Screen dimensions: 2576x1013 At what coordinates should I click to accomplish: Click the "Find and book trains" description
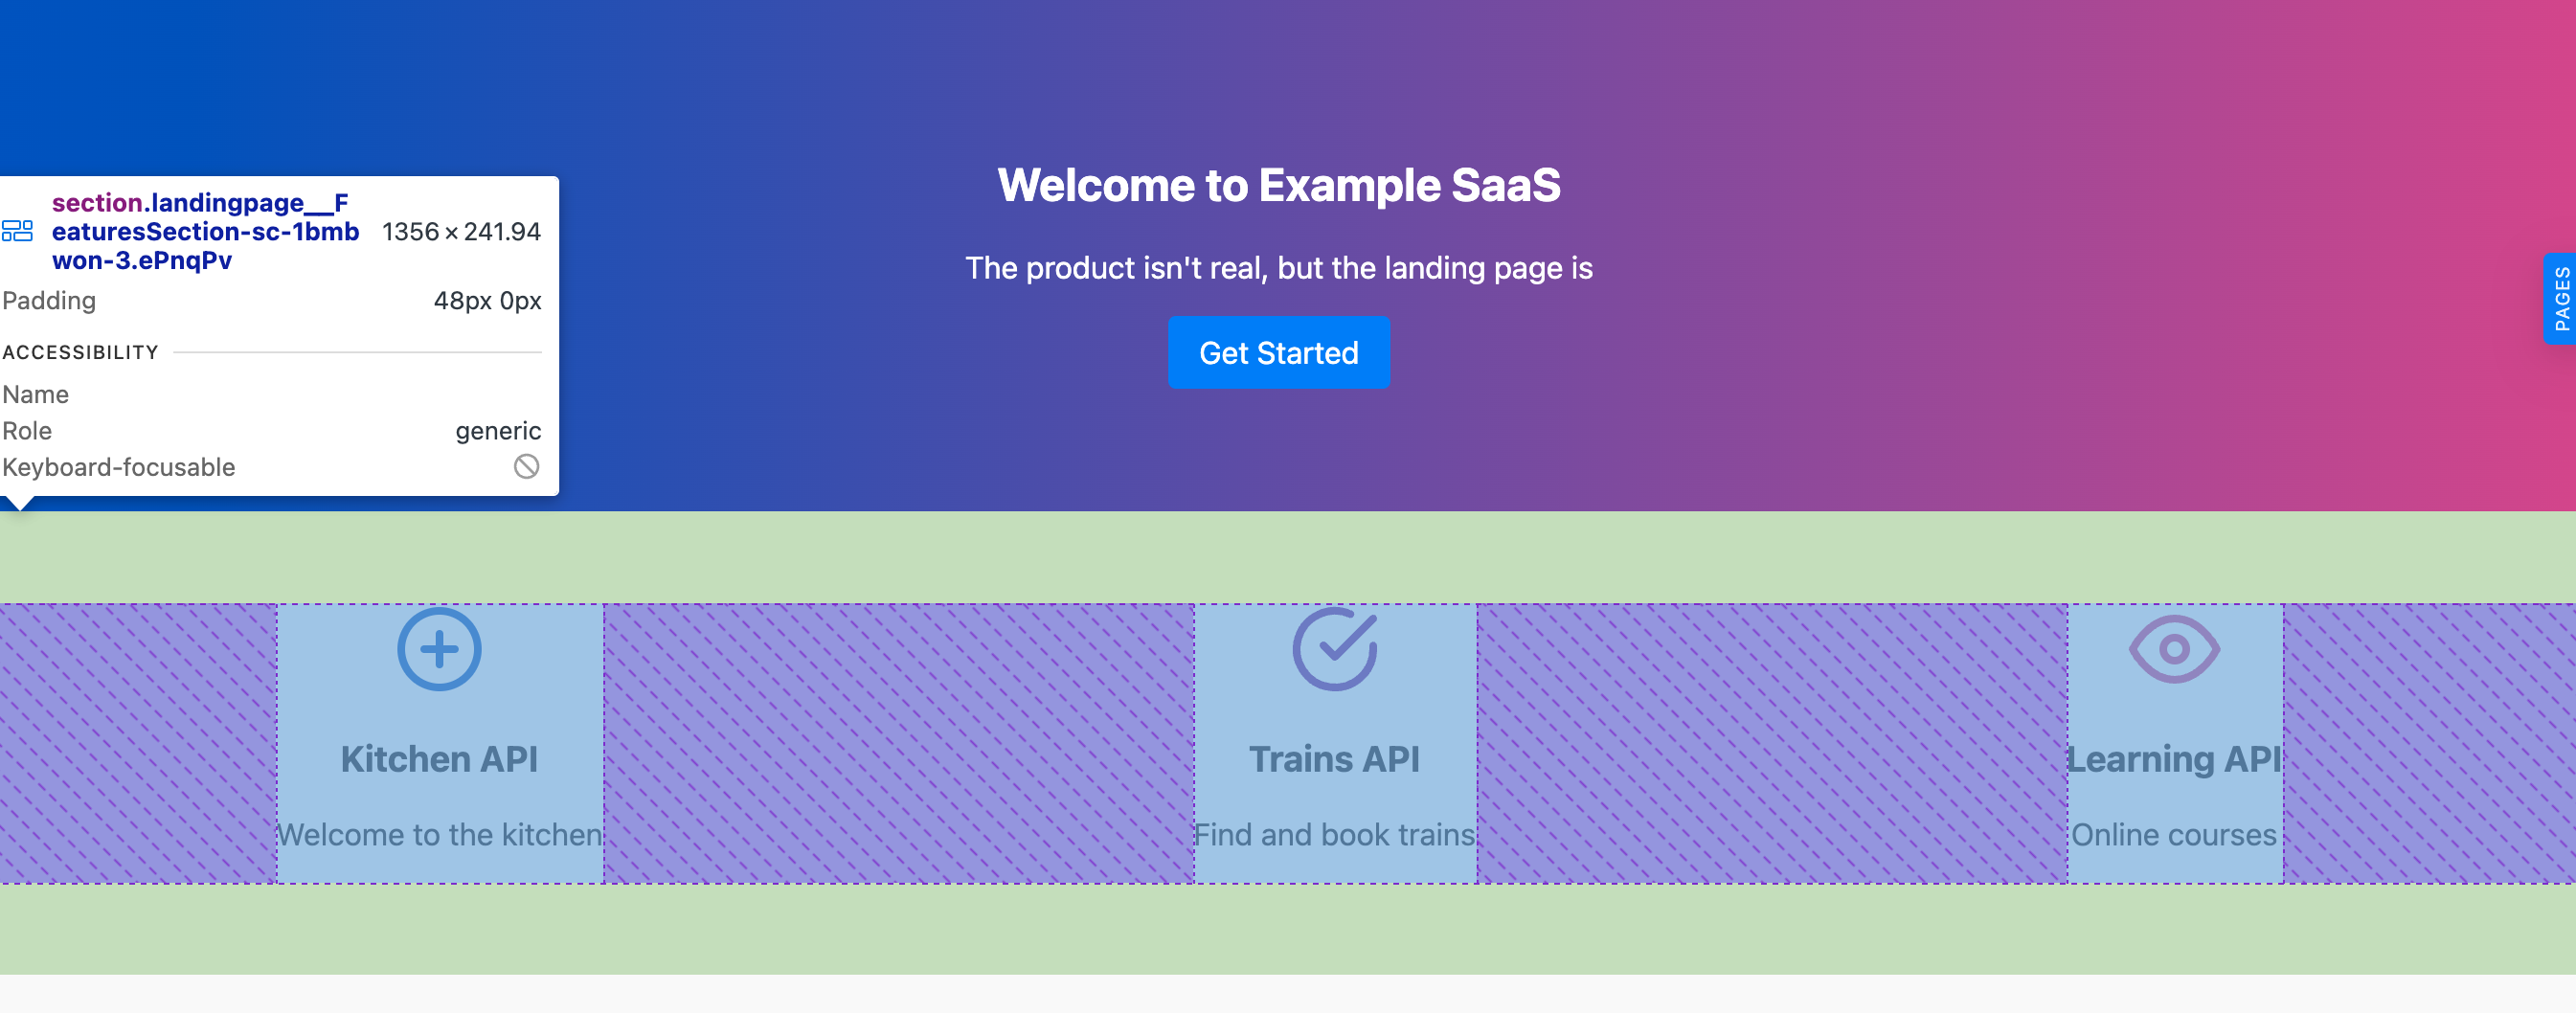(x=1334, y=835)
